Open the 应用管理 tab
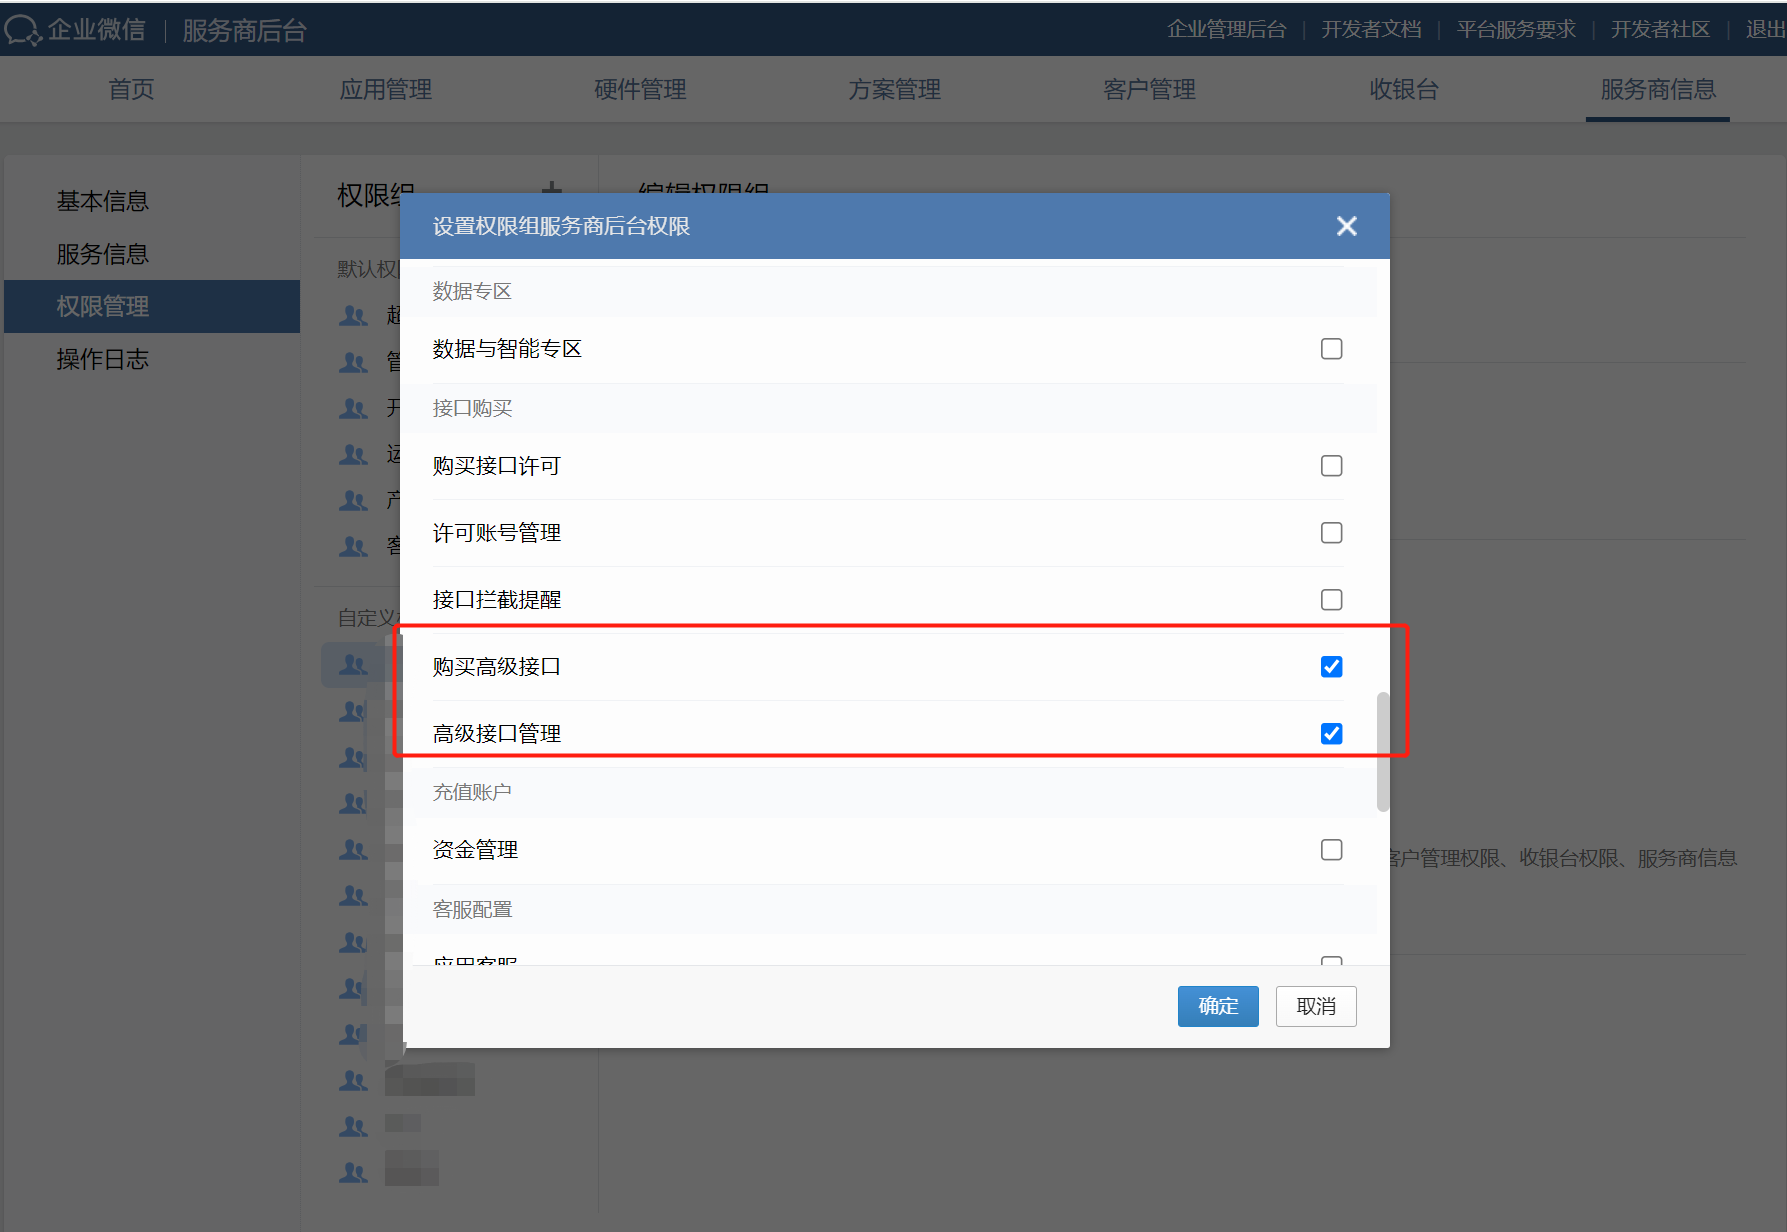This screenshot has height=1232, width=1787. pos(385,90)
